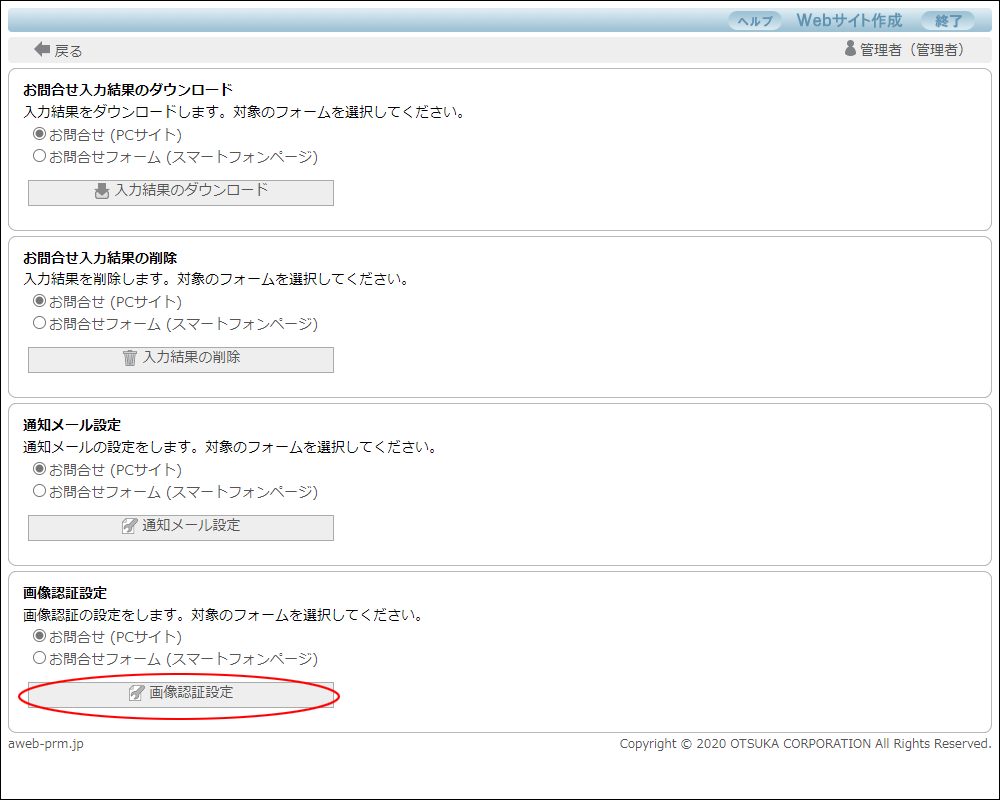Go back using the 戻る link
This screenshot has height=800, width=1000.
pyautogui.click(x=68, y=50)
